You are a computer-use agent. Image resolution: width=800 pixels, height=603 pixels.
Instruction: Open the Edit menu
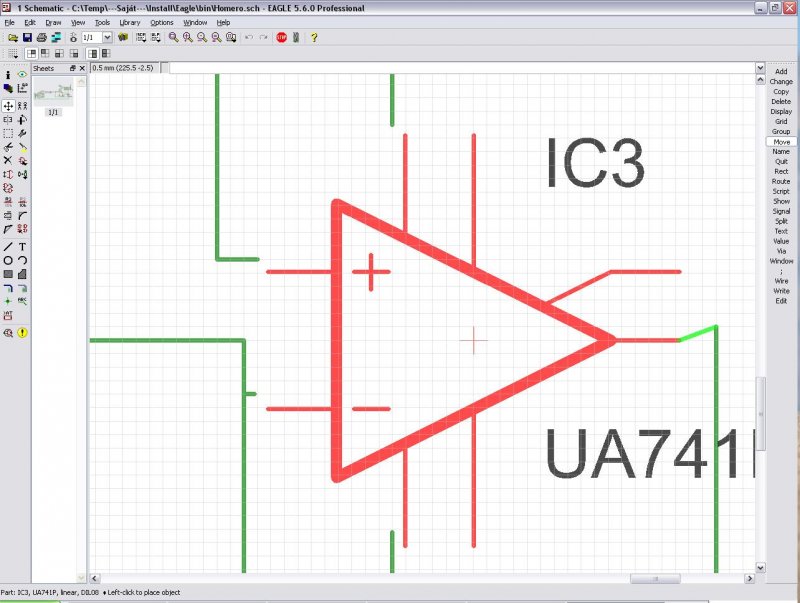tap(30, 22)
